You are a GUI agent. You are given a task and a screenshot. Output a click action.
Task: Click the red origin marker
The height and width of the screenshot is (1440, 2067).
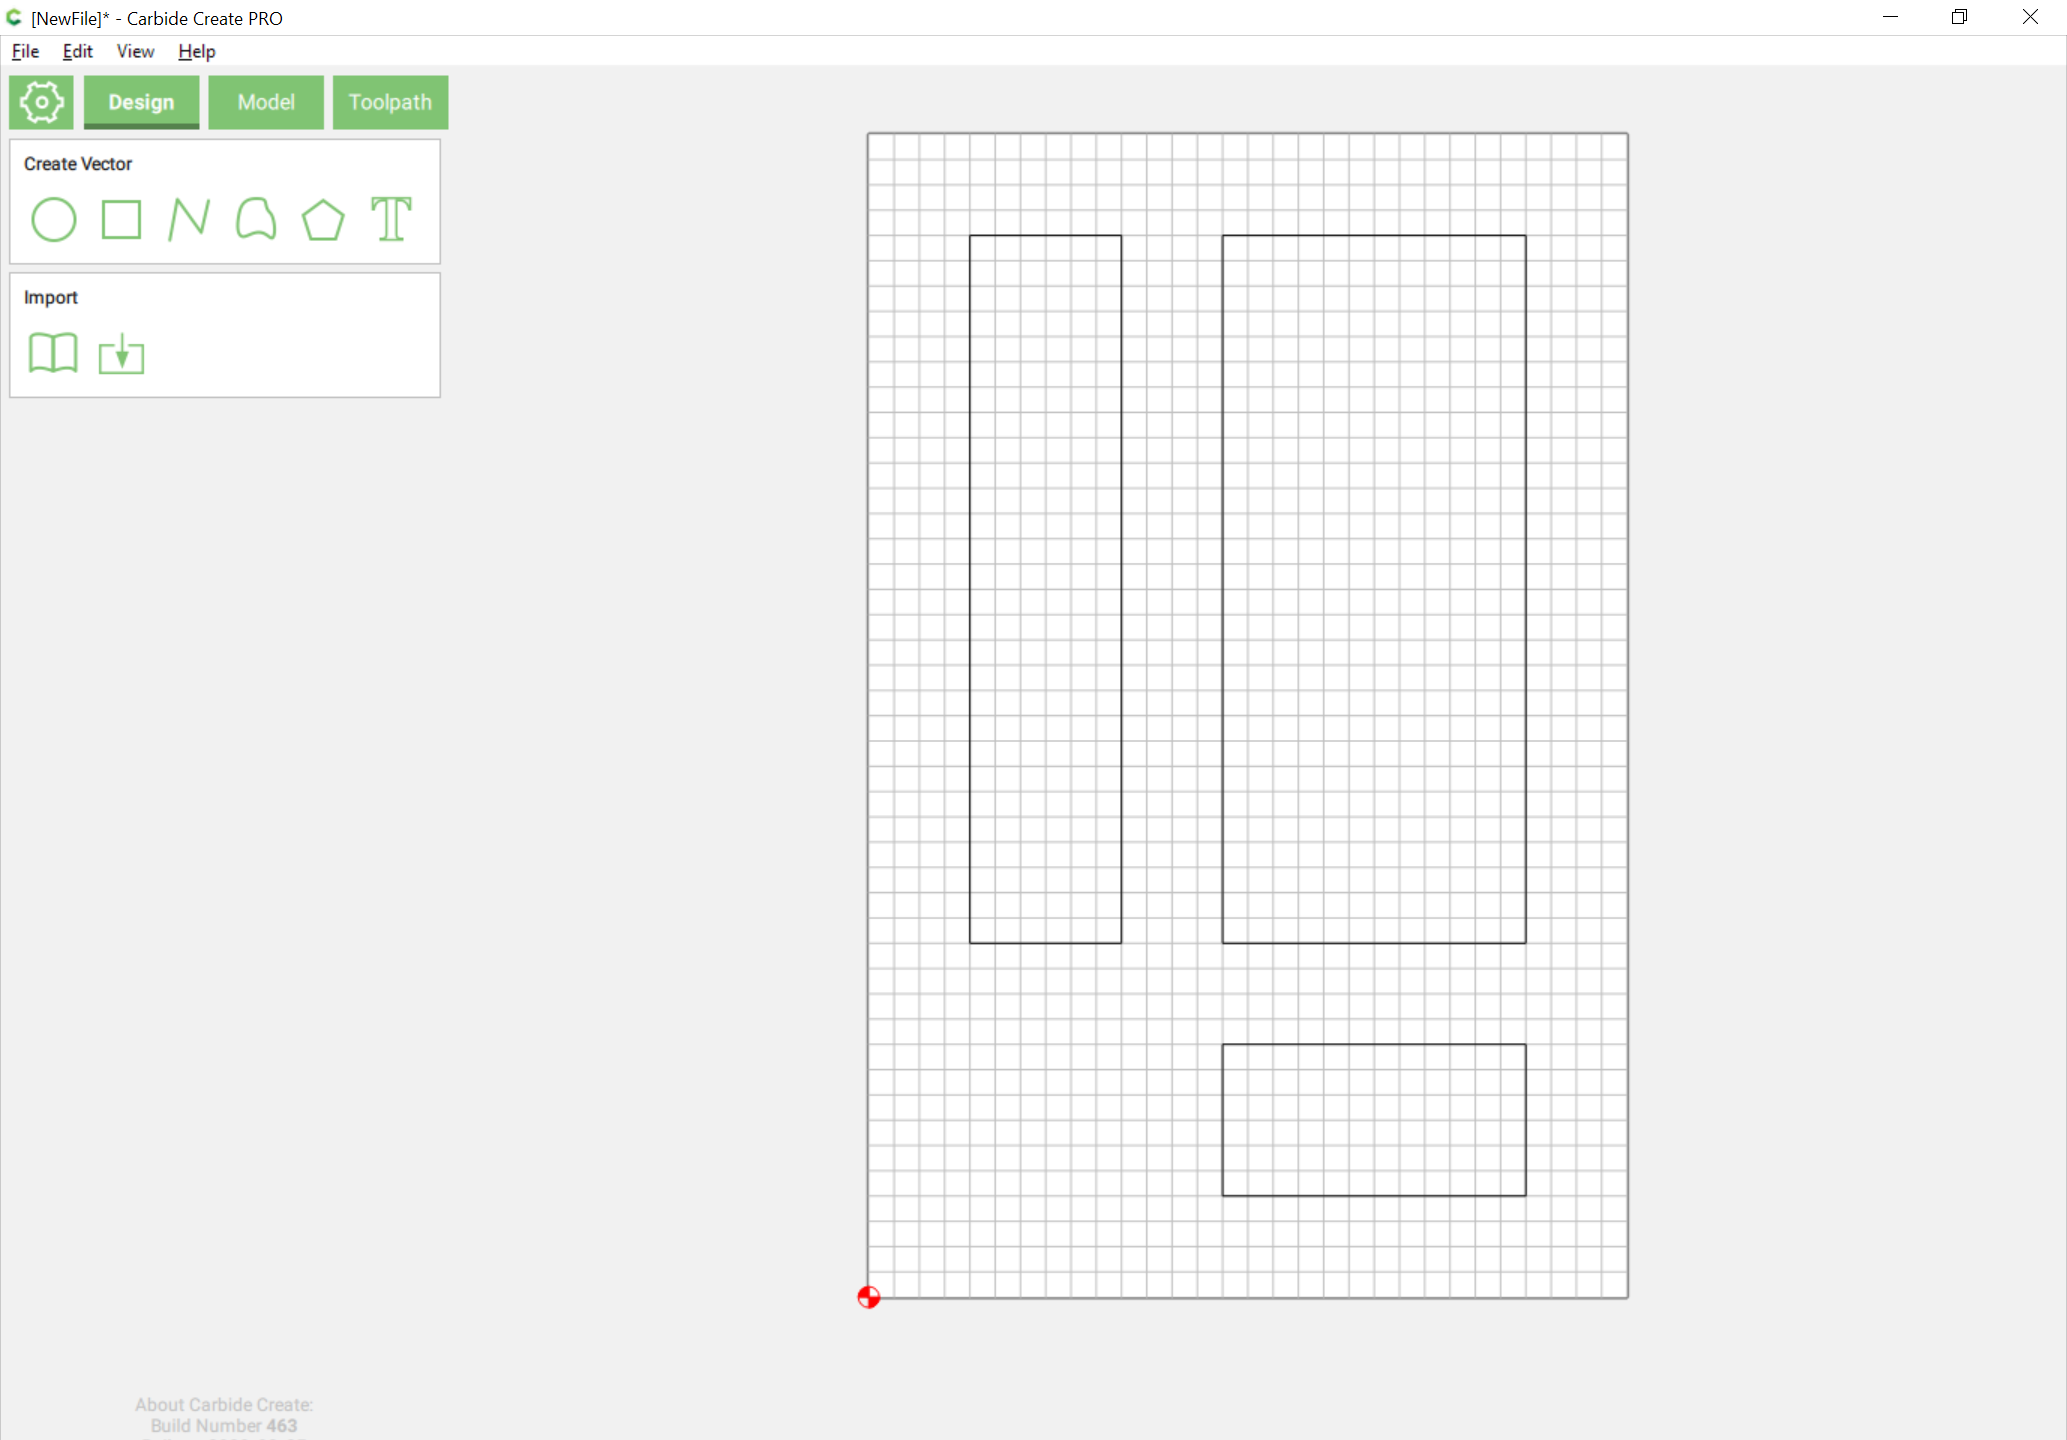(x=869, y=1297)
